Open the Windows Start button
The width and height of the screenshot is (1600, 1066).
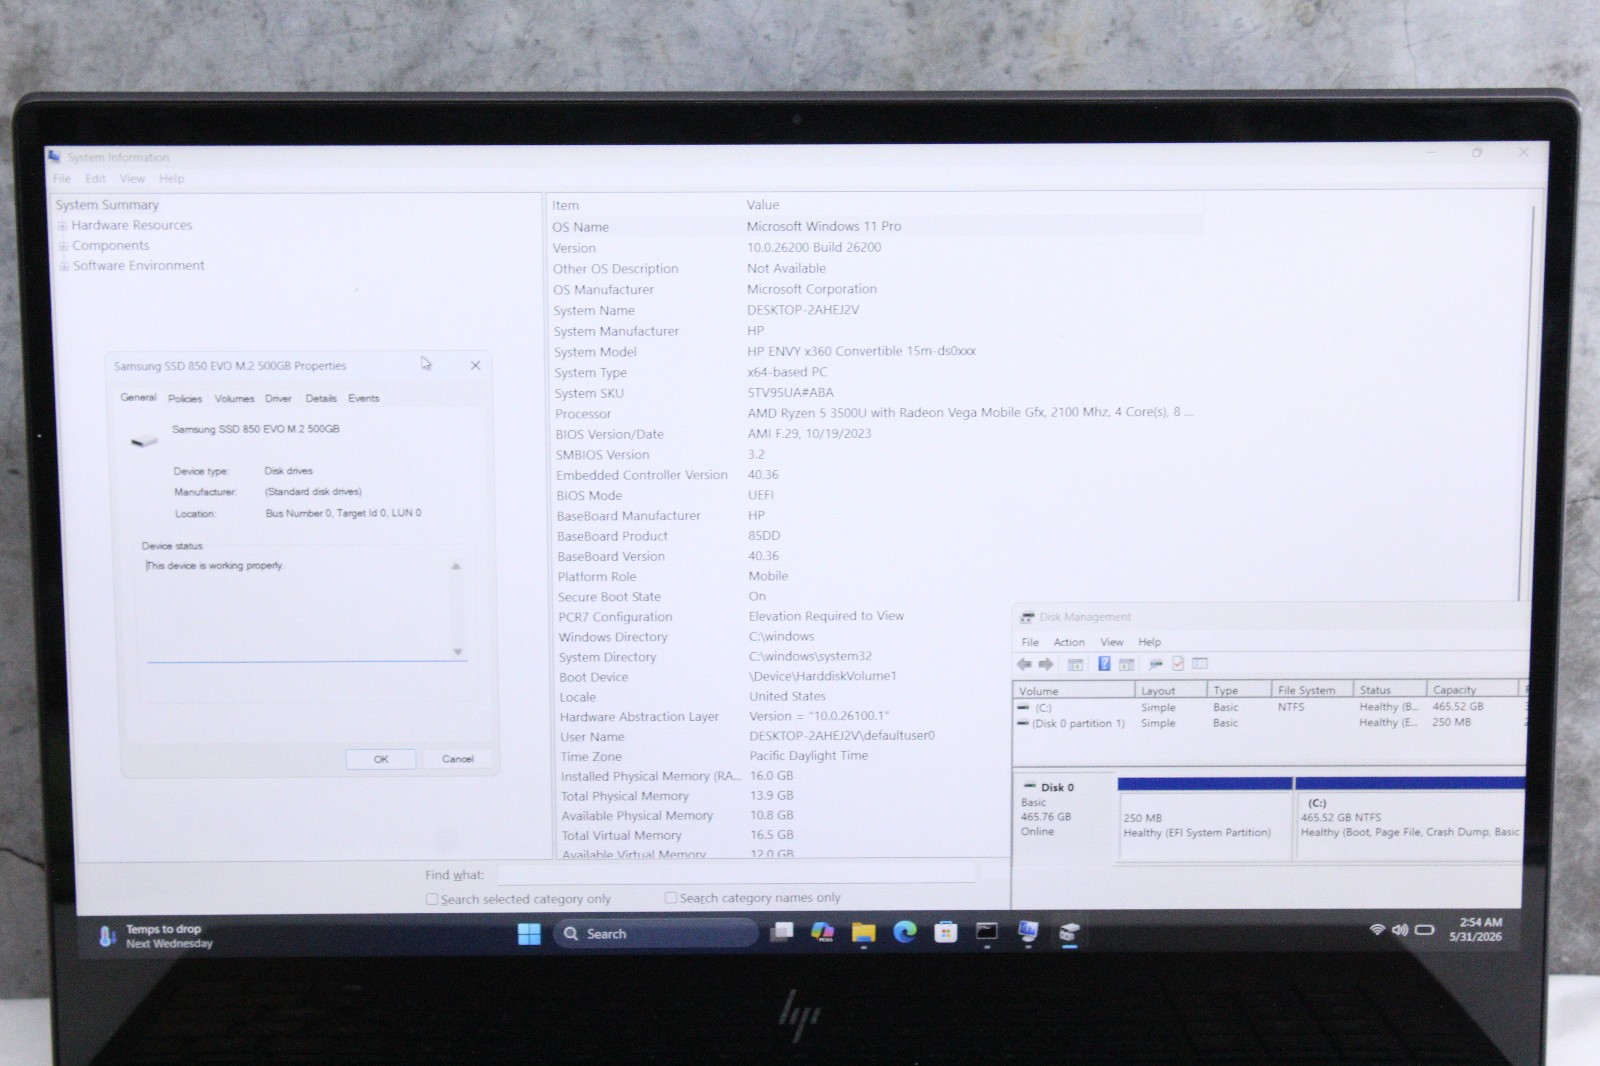pyautogui.click(x=529, y=934)
